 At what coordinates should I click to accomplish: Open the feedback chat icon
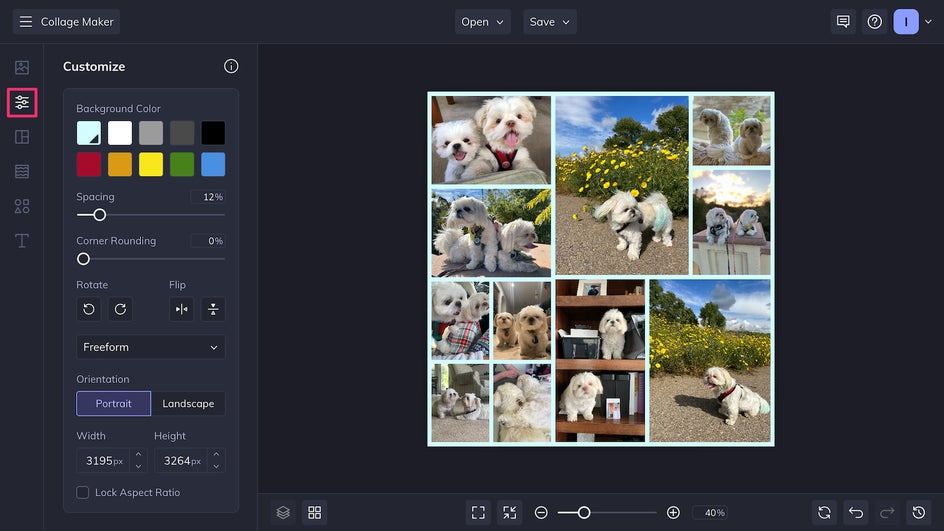843,22
